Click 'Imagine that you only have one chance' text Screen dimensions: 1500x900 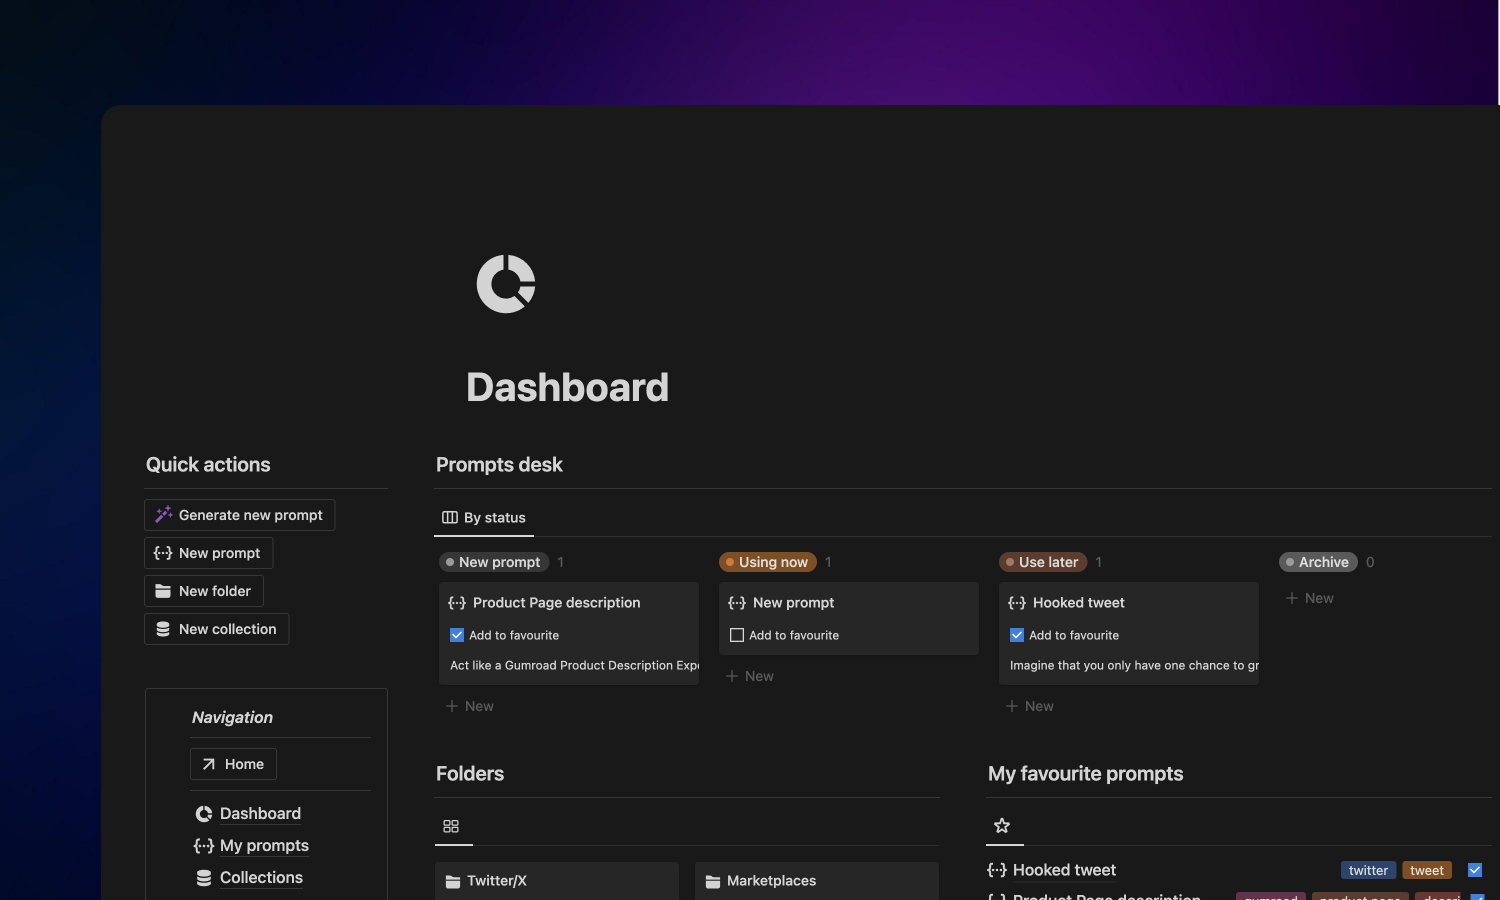(1134, 665)
